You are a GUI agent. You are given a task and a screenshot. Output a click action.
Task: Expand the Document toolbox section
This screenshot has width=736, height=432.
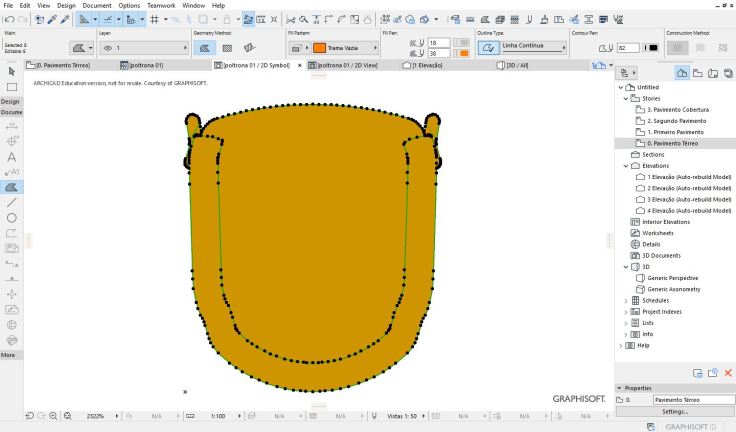[11, 112]
